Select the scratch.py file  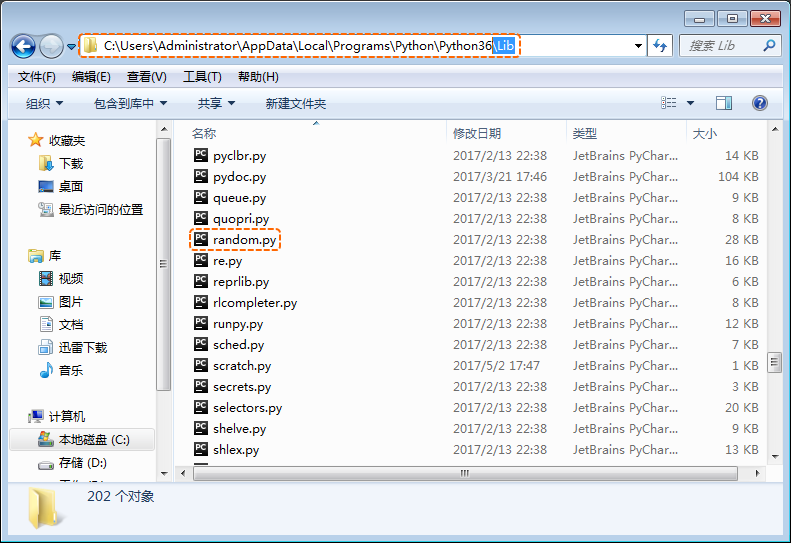tap(241, 366)
